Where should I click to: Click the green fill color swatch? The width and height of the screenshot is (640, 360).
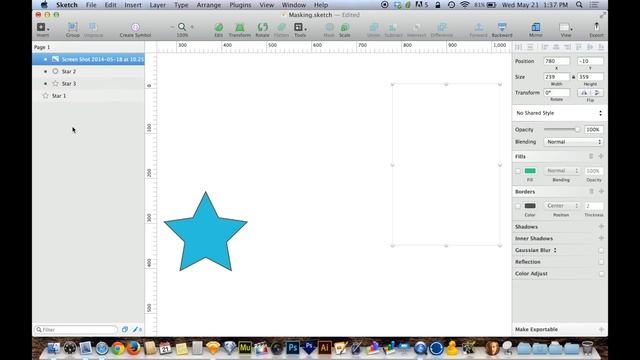click(x=530, y=171)
